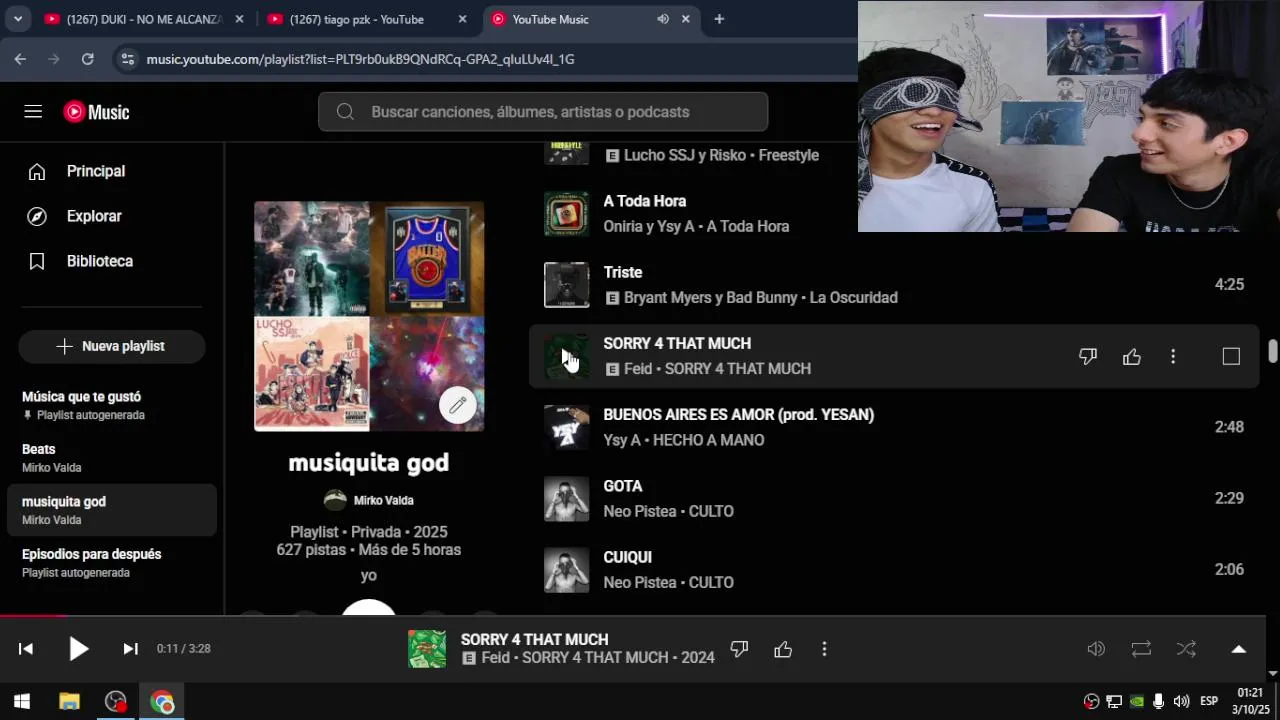
Task: Open the Windows Start menu
Action: click(22, 702)
